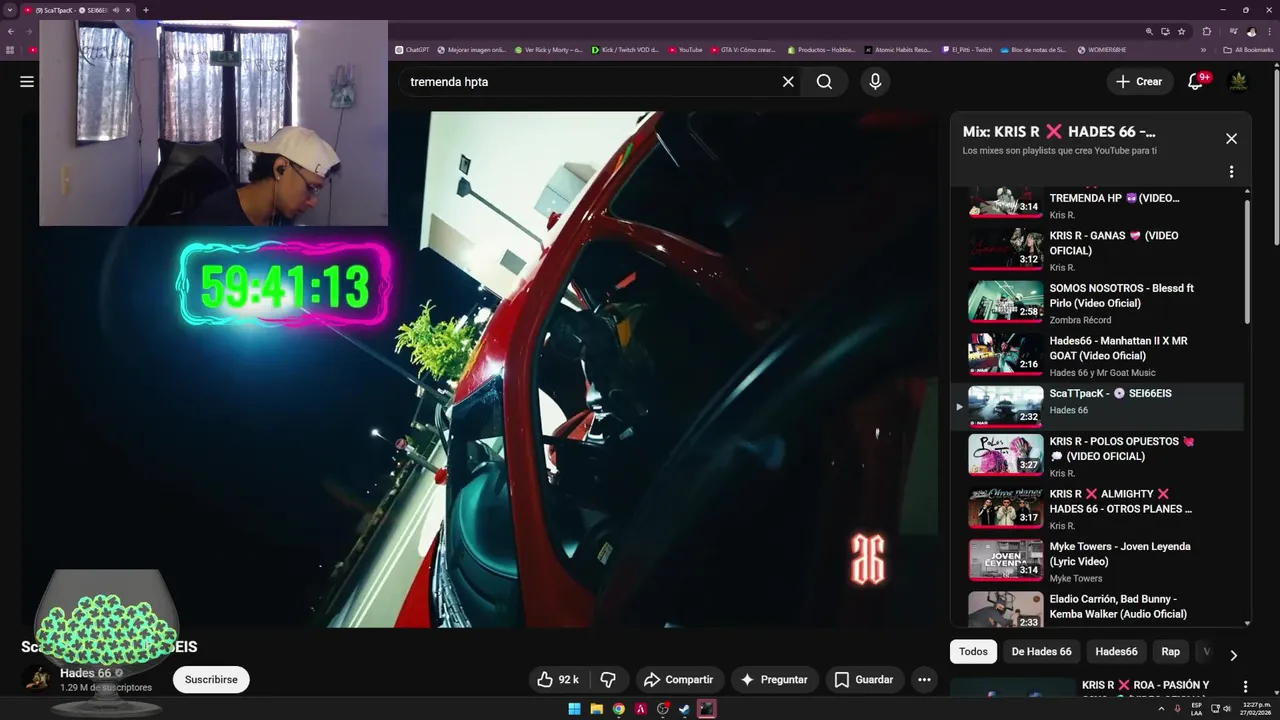This screenshot has height=720, width=1280.
Task: Open the tab search dropdown arrow
Action: coord(10,10)
